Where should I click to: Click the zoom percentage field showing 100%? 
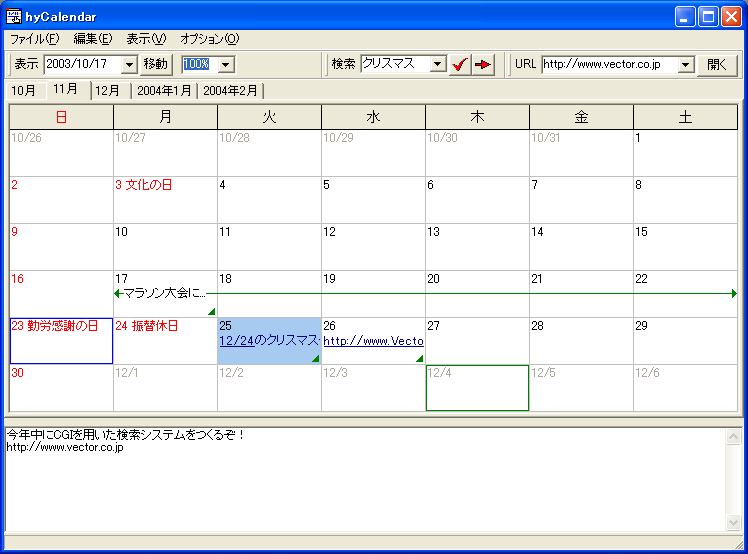pyautogui.click(x=200, y=64)
